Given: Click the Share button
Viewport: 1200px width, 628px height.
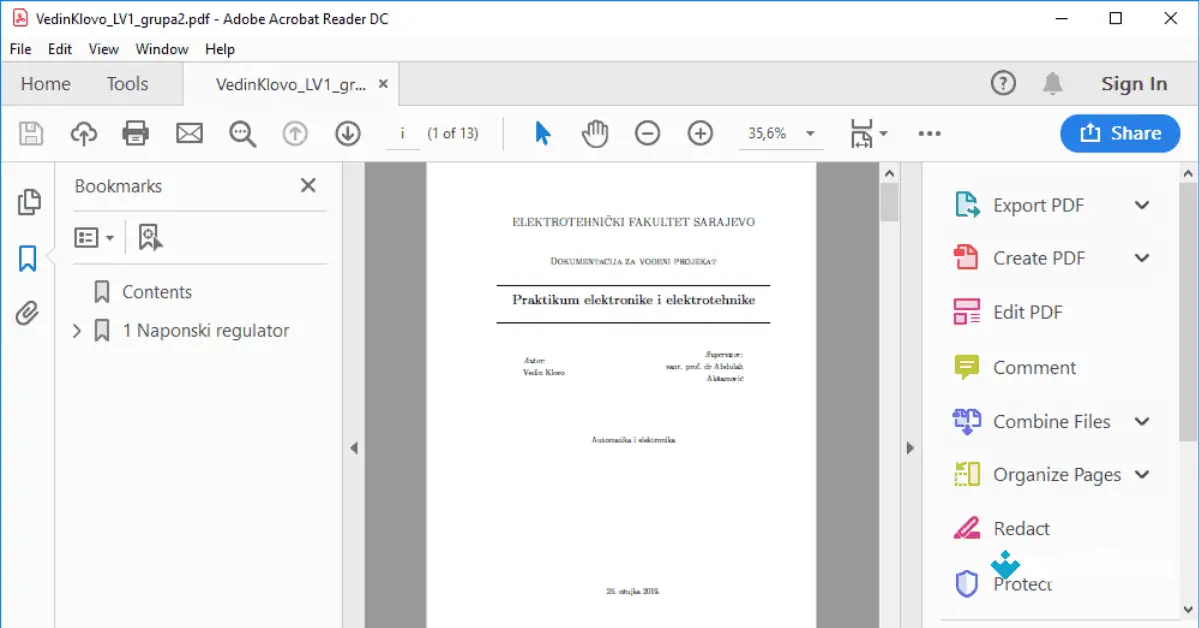Looking at the screenshot, I should click(x=1120, y=133).
